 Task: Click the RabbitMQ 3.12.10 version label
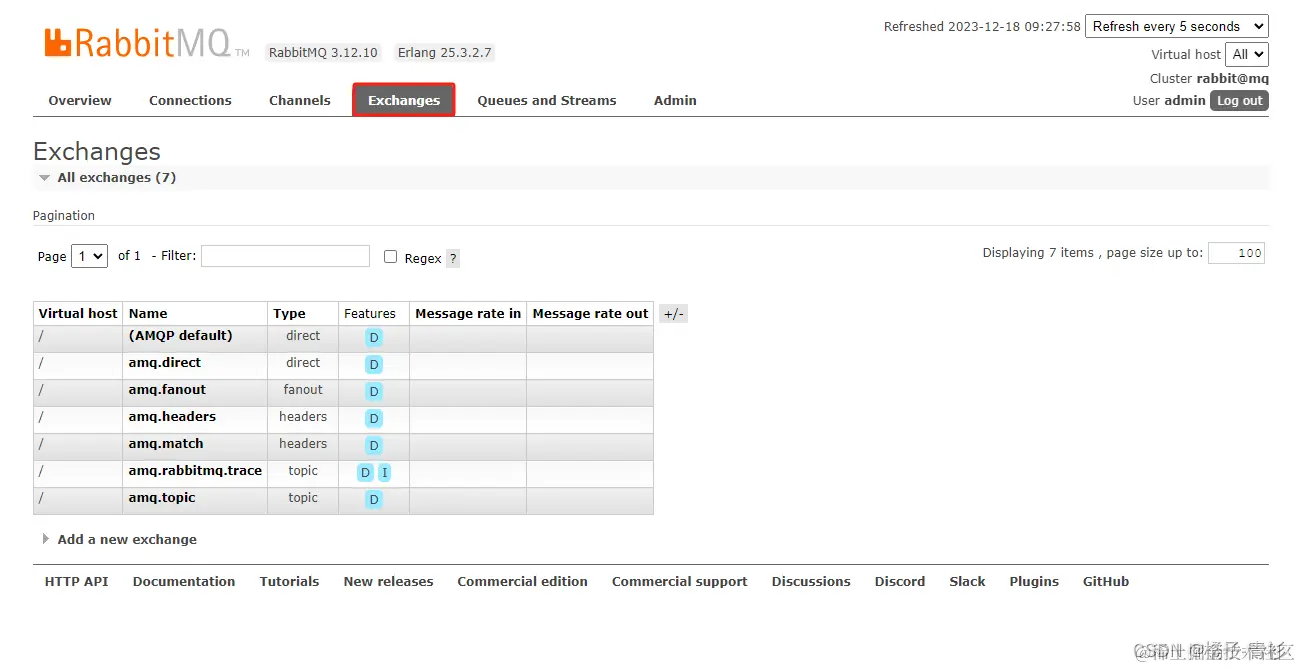[324, 53]
